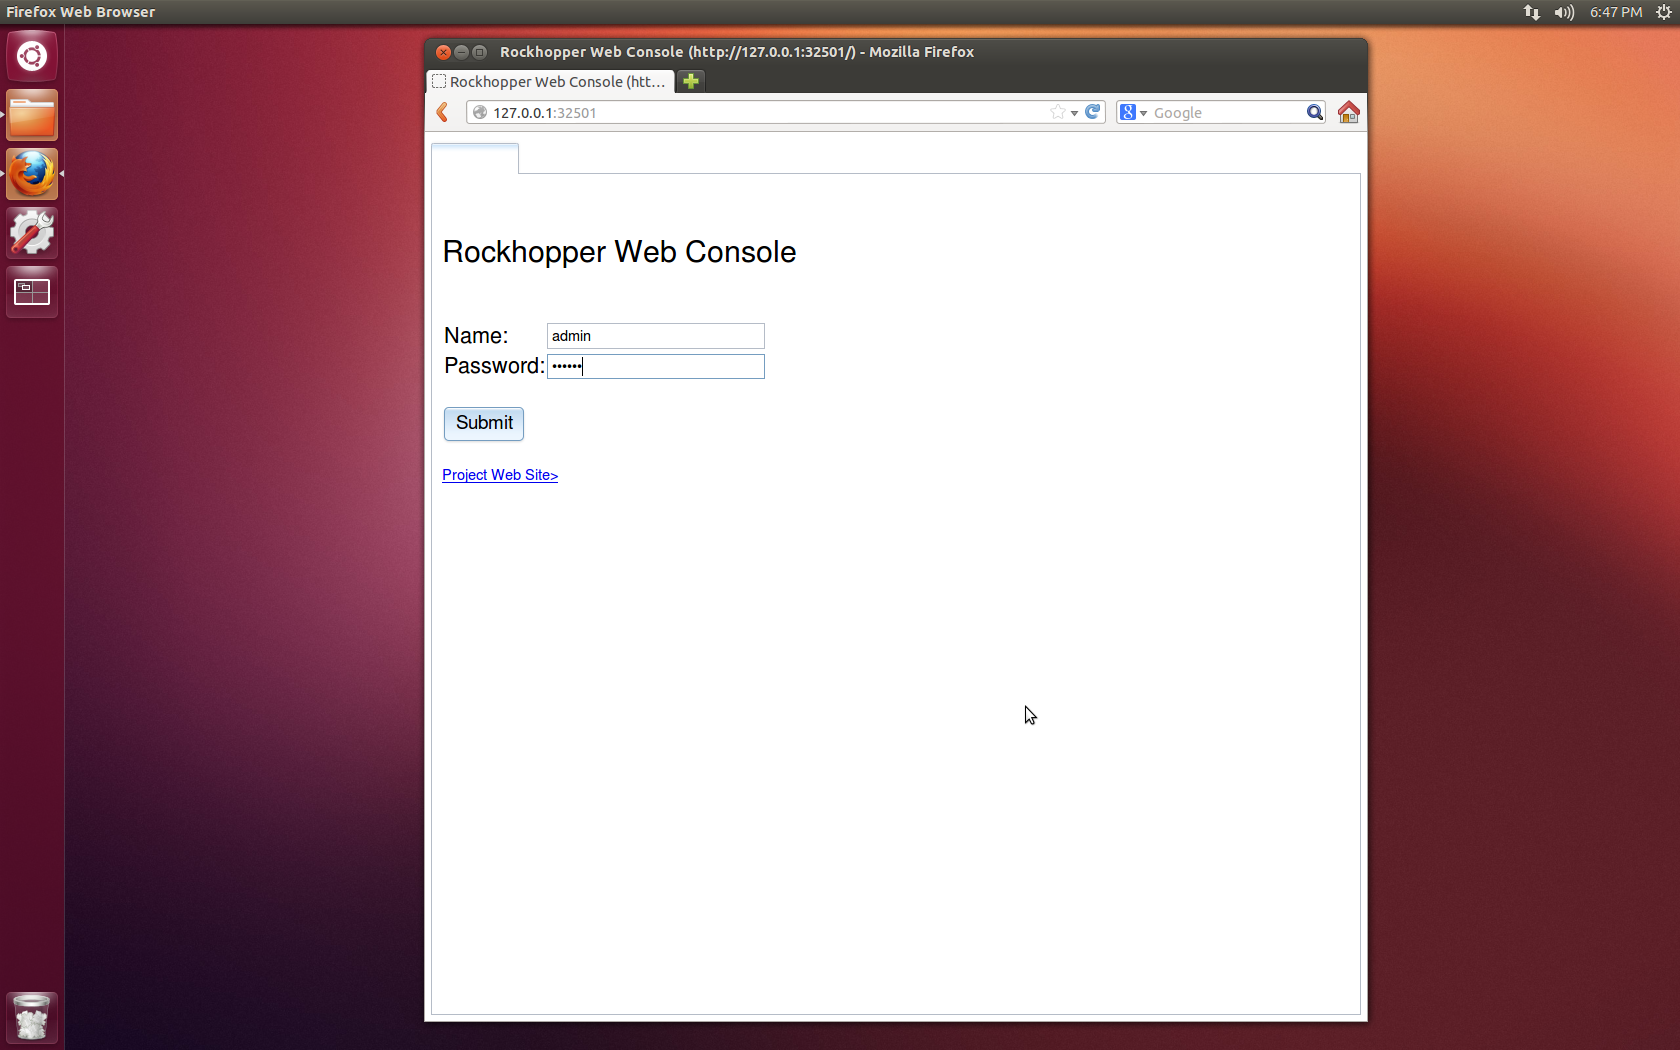
Task: Click the Firefox back arrow button
Action: point(443,112)
